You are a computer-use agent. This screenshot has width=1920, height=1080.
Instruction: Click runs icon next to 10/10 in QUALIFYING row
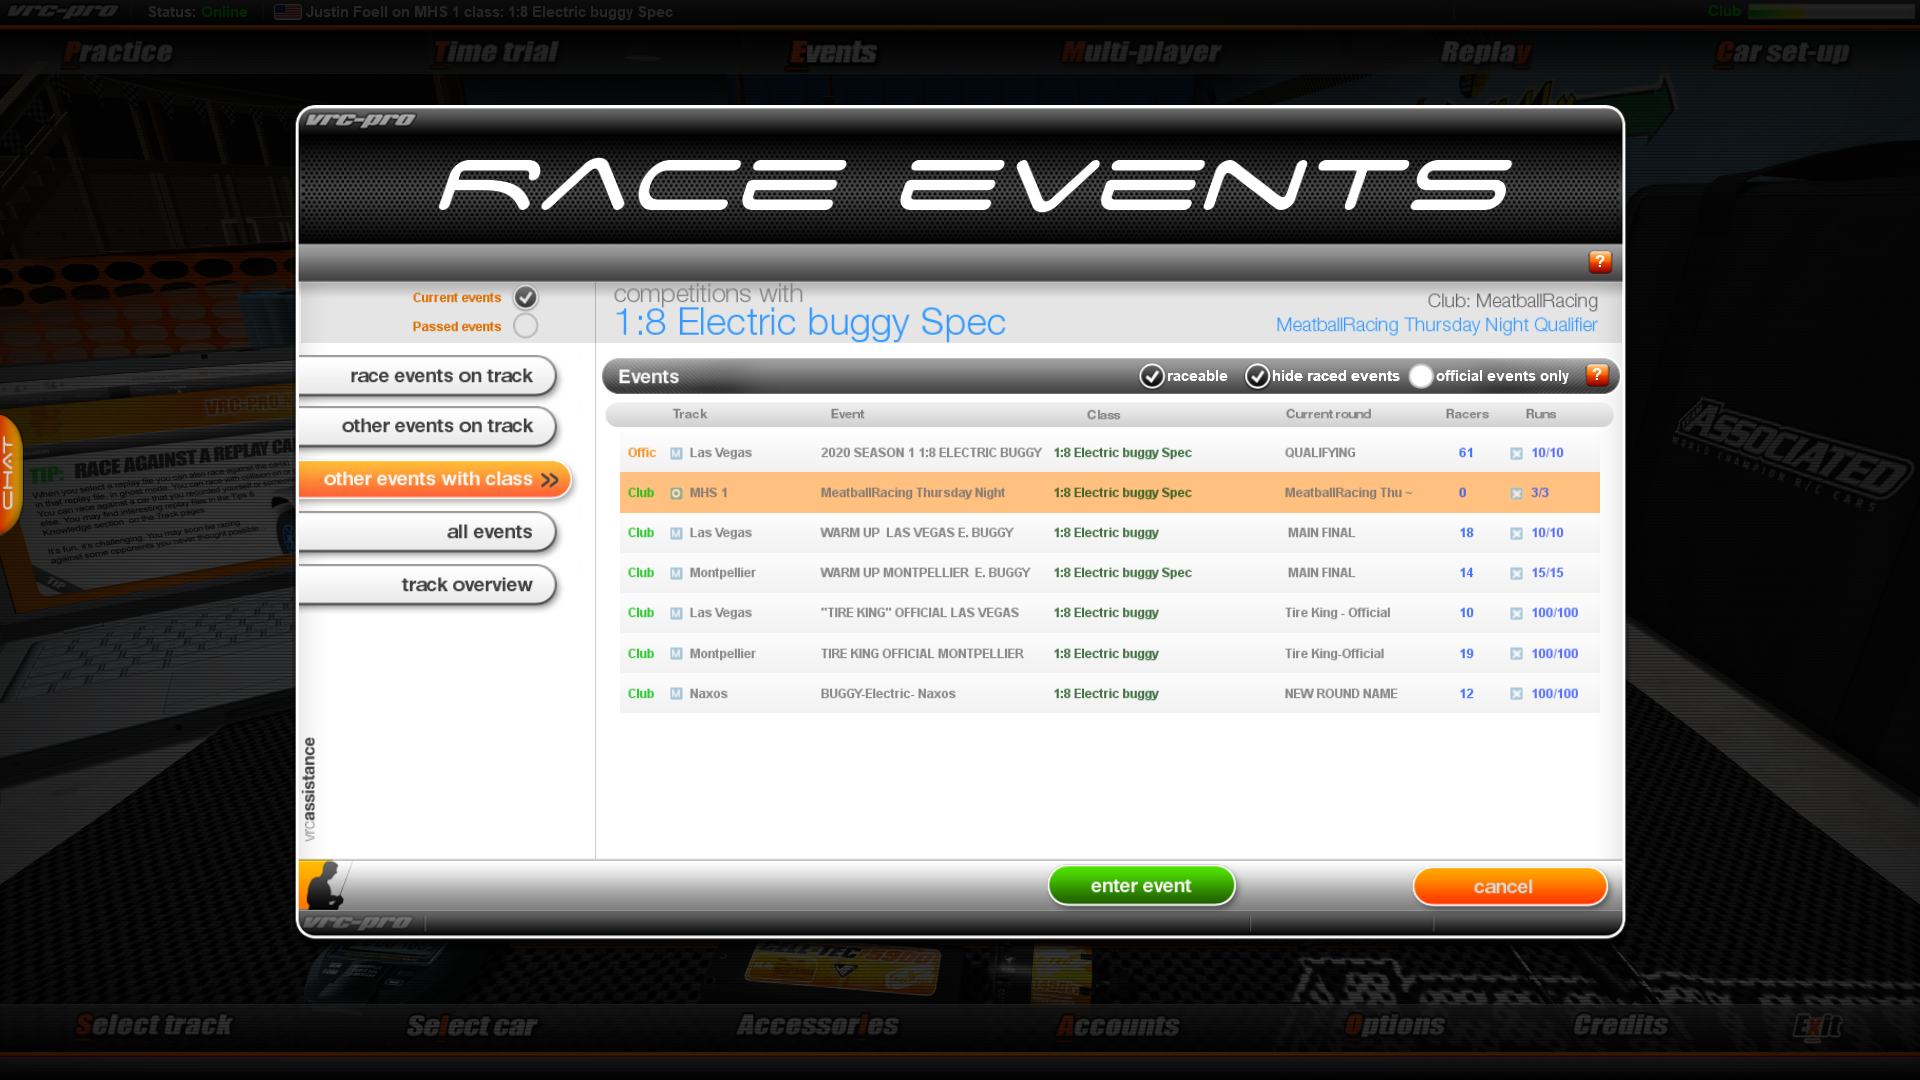coord(1516,453)
